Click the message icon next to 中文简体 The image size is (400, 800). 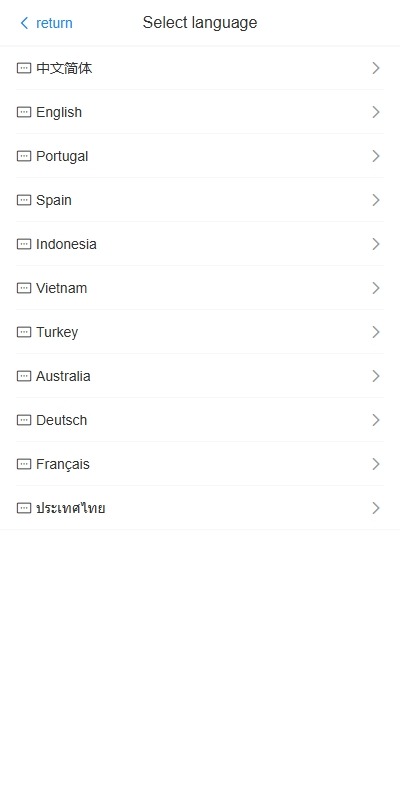pos(24,68)
